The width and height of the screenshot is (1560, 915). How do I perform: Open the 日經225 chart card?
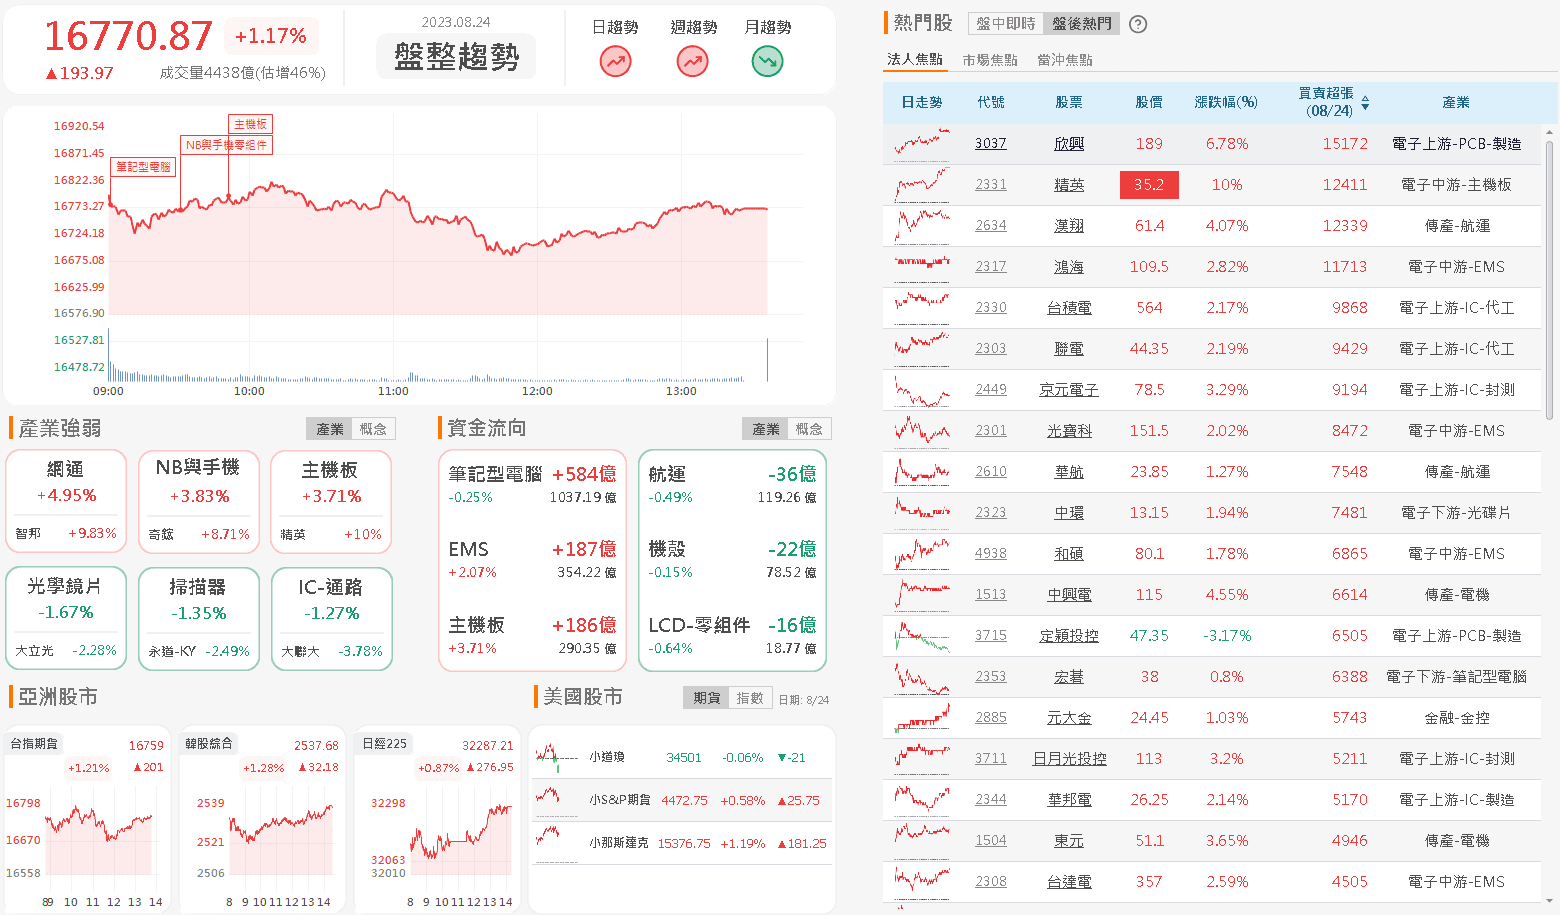[x=438, y=819]
